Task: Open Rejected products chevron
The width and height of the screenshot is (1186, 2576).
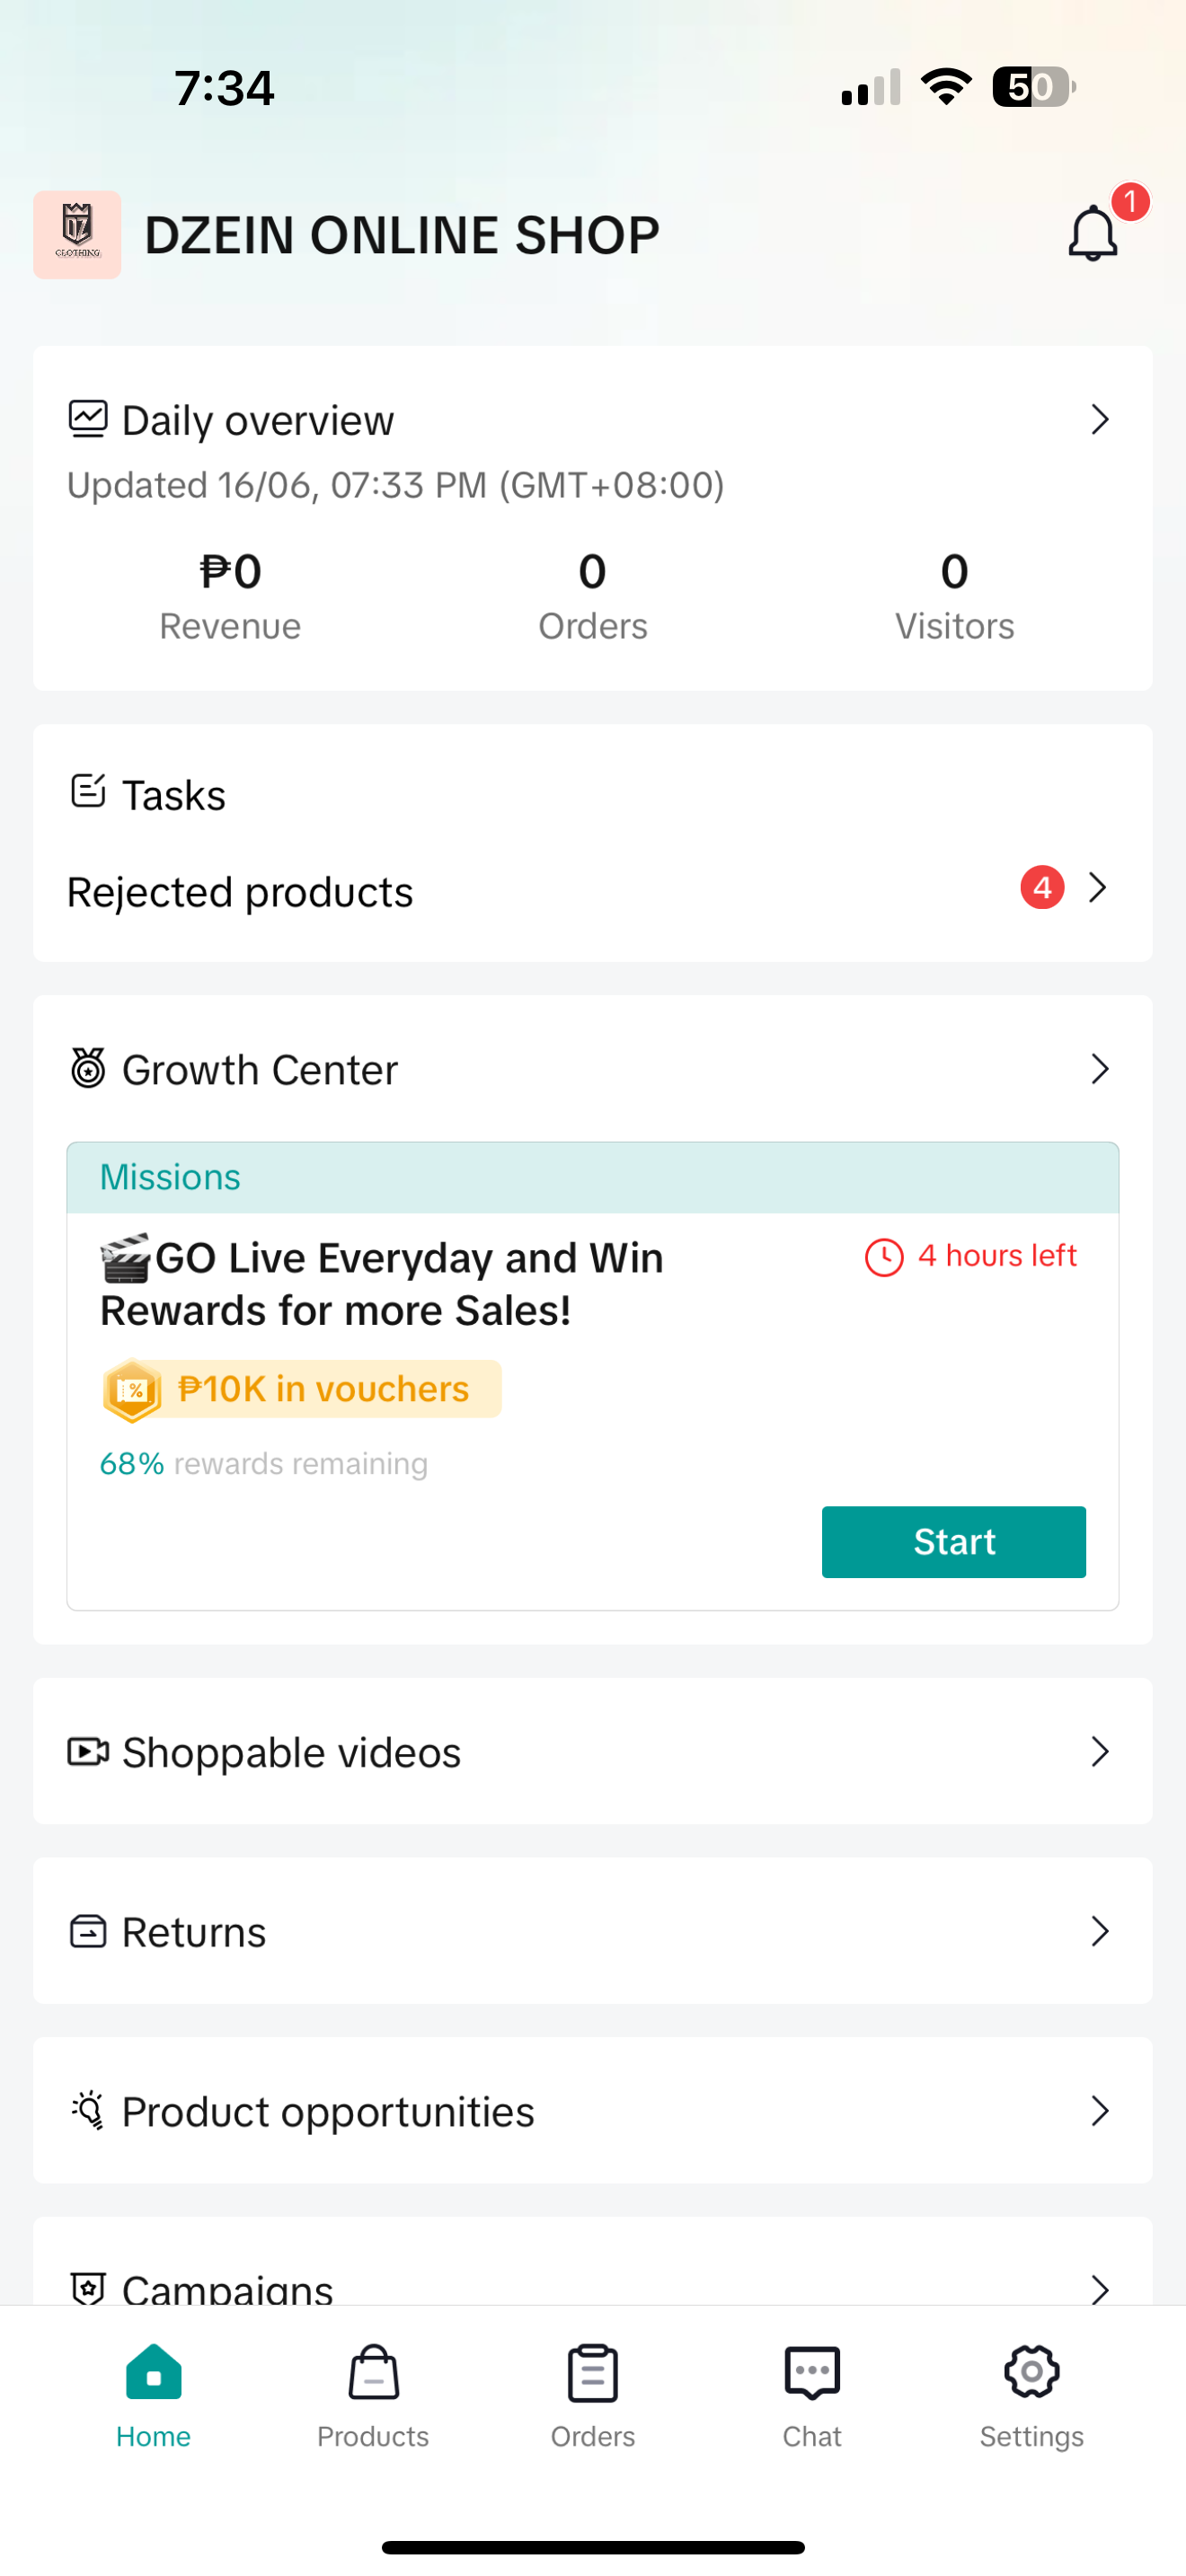Action: pos(1098,888)
